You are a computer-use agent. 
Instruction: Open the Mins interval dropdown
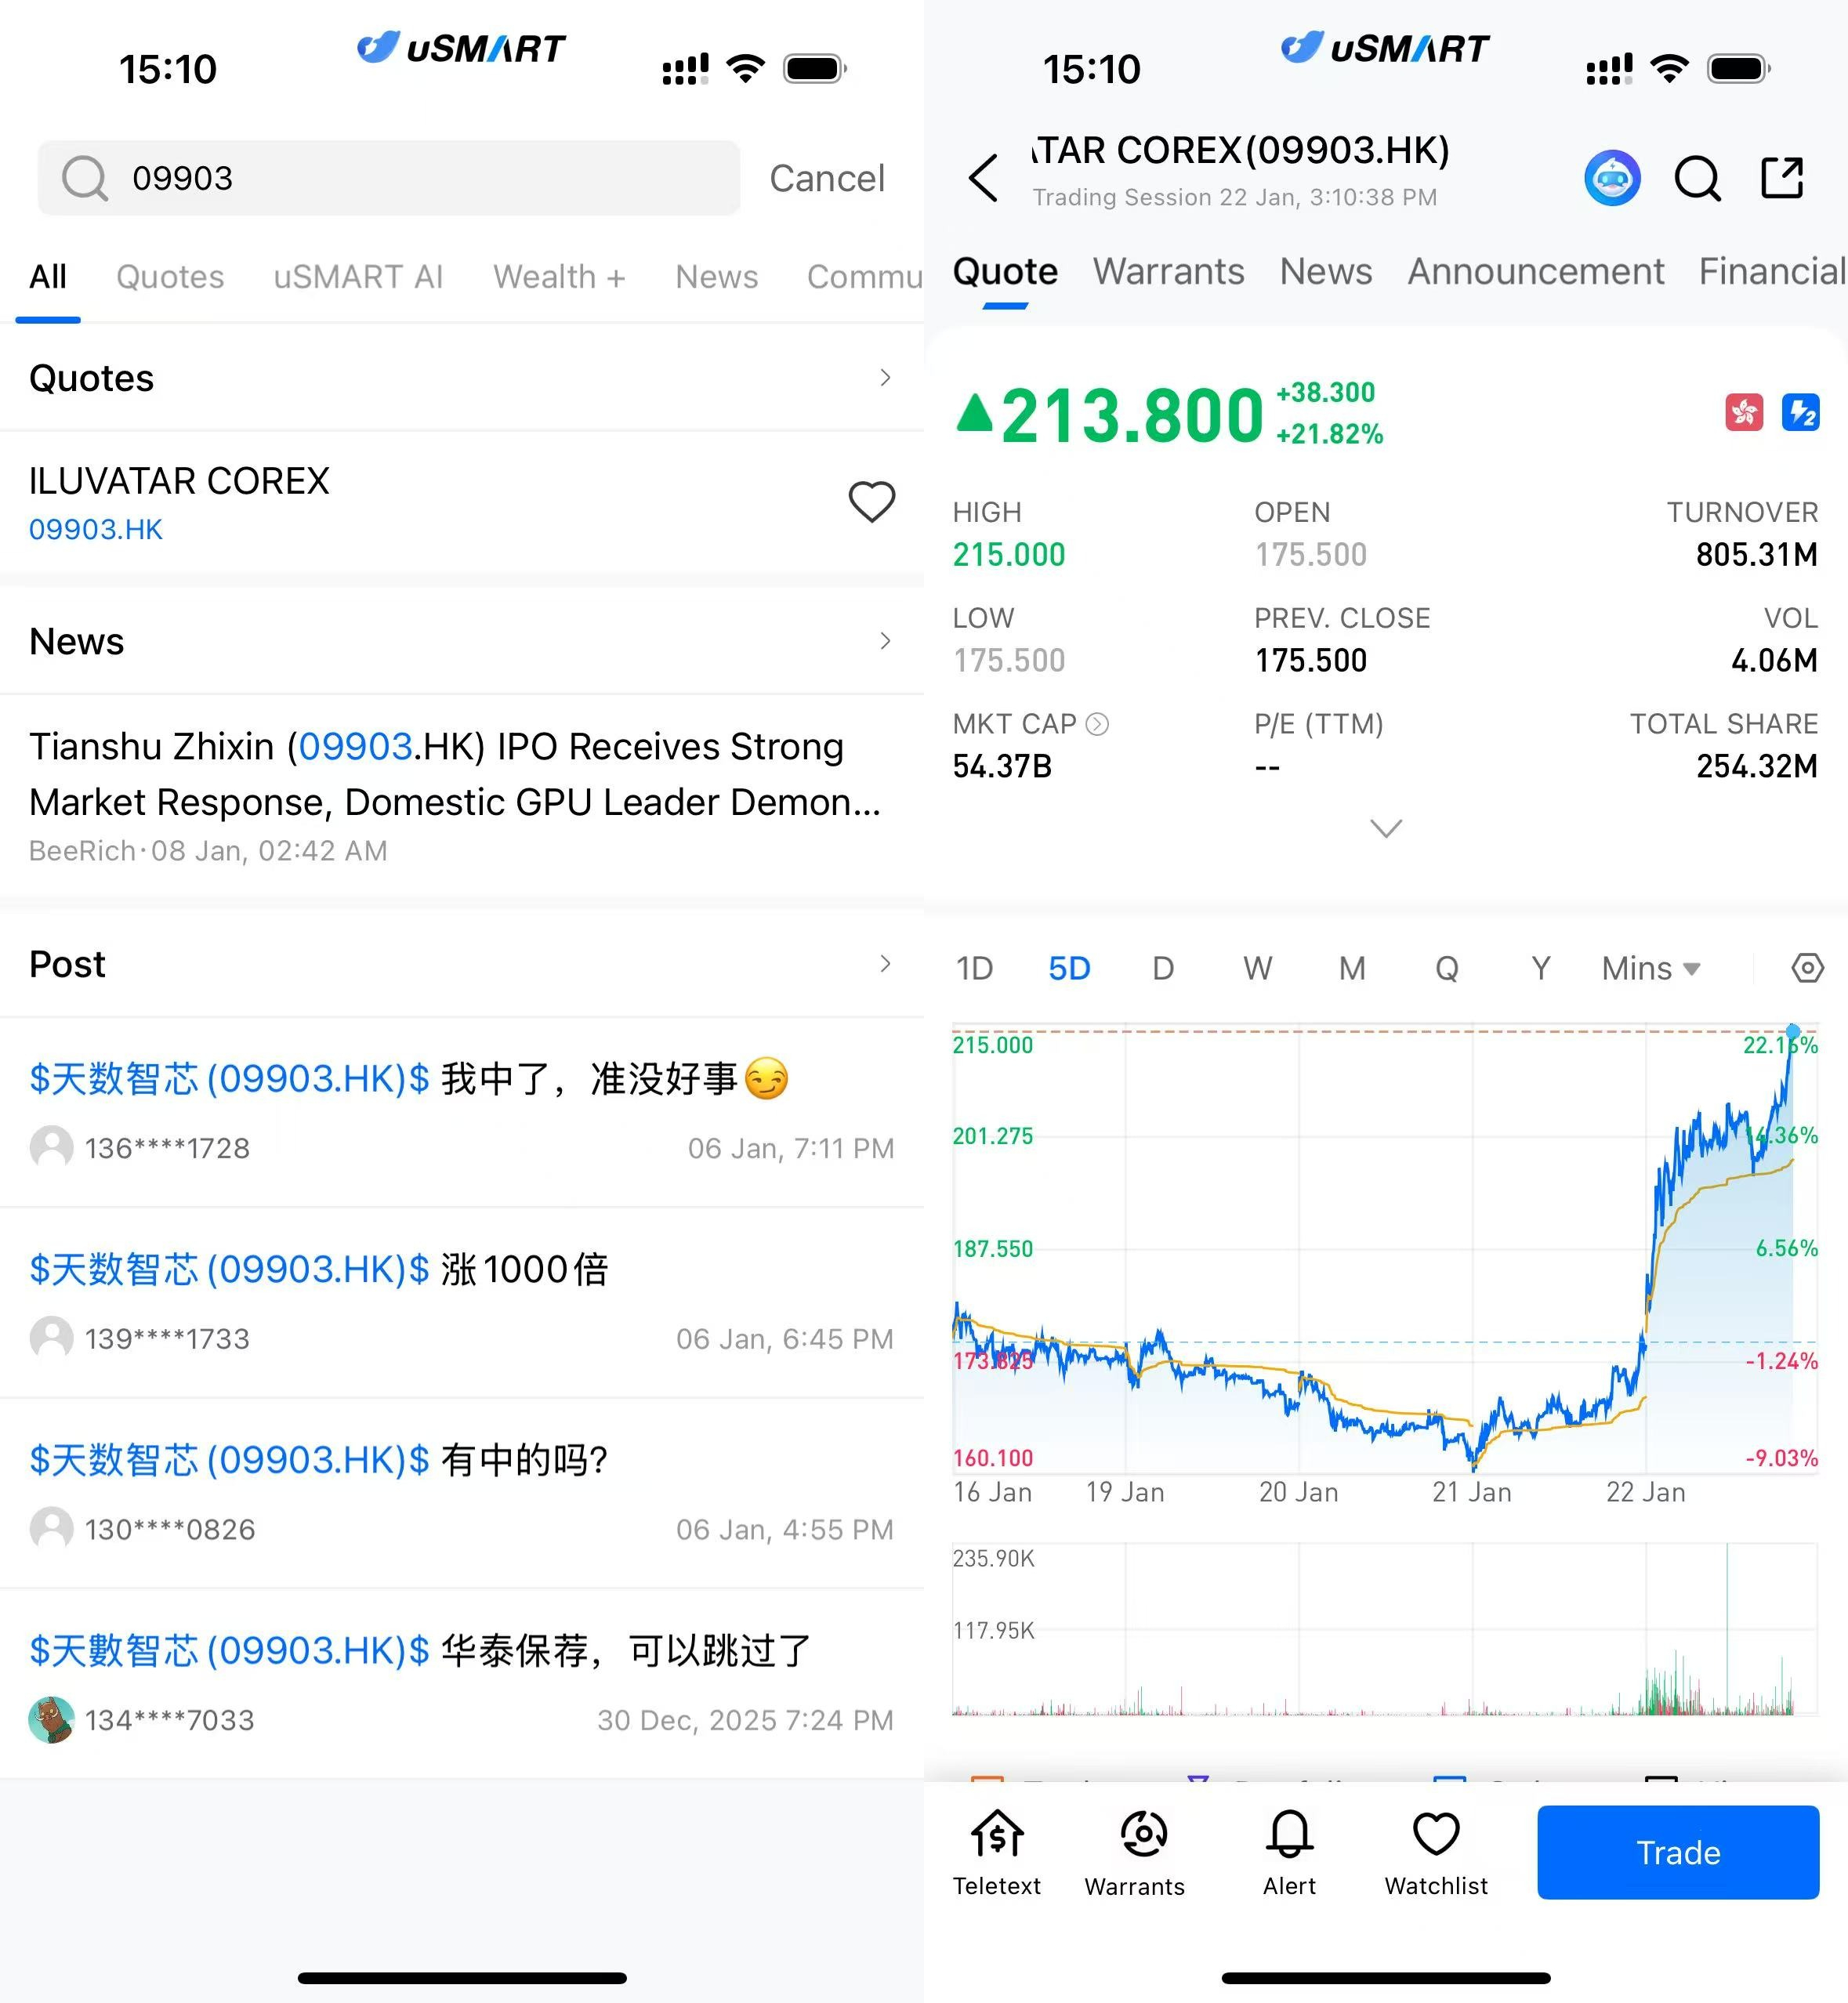point(1650,968)
